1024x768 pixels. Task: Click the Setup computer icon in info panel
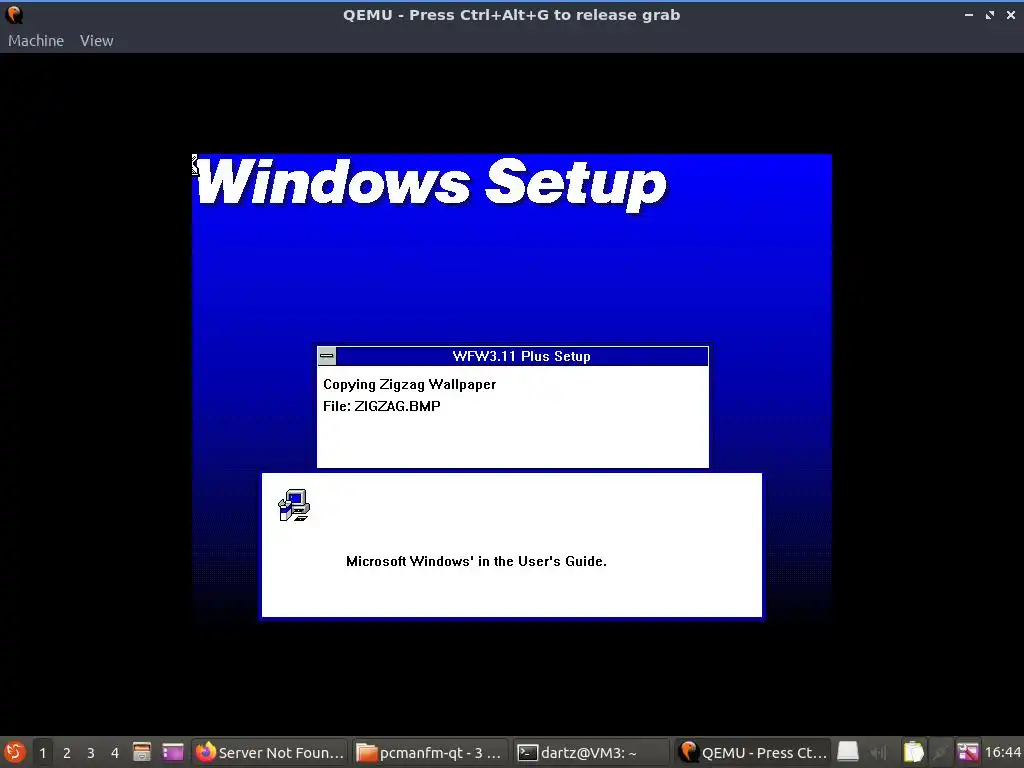coord(294,505)
